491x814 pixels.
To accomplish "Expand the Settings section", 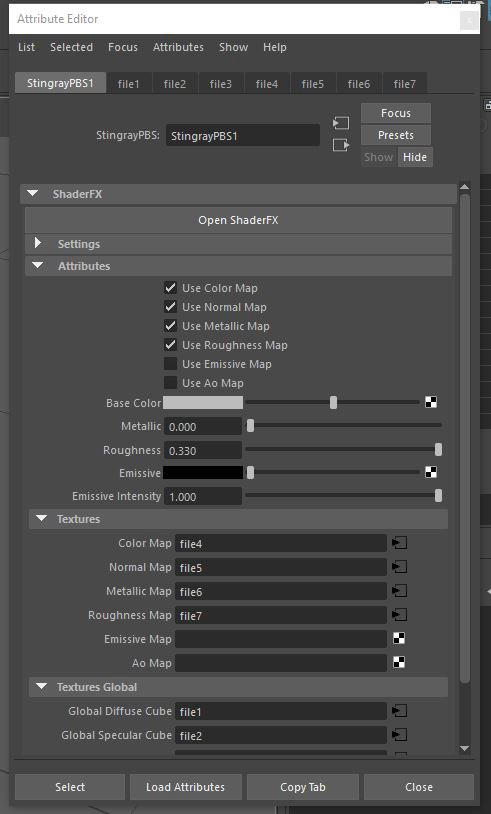I will click(37, 243).
